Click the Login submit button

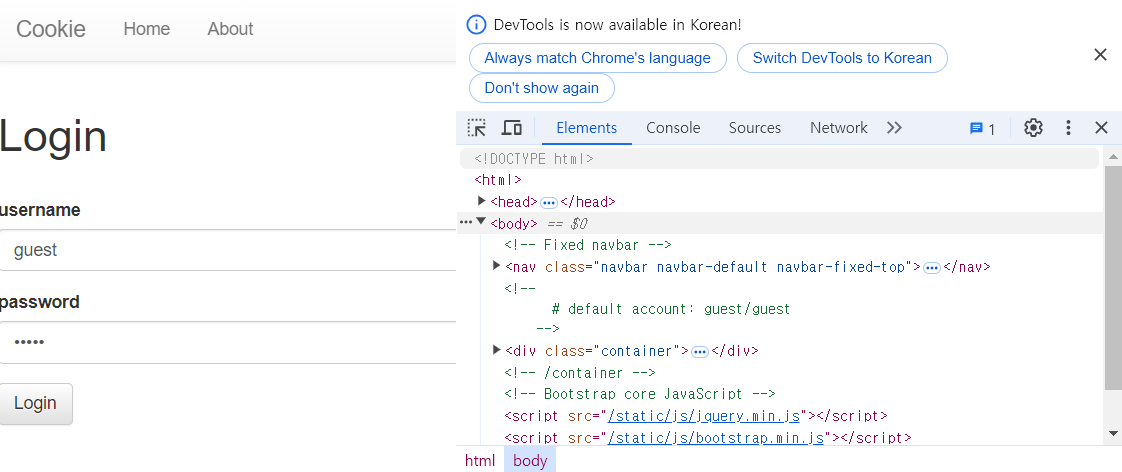(x=35, y=403)
